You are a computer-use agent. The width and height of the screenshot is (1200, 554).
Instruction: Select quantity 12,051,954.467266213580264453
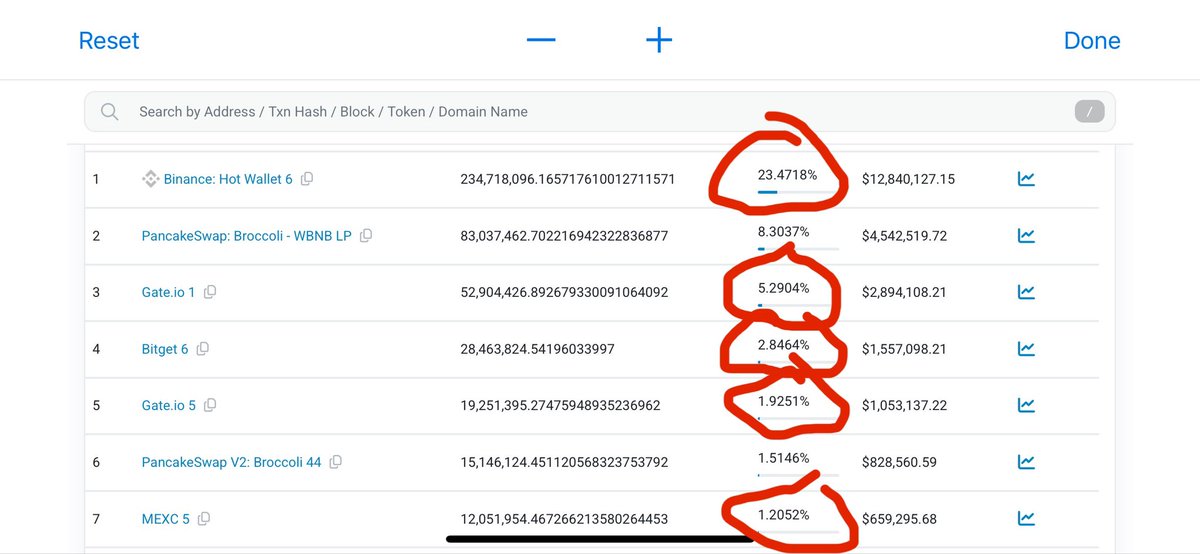(564, 519)
